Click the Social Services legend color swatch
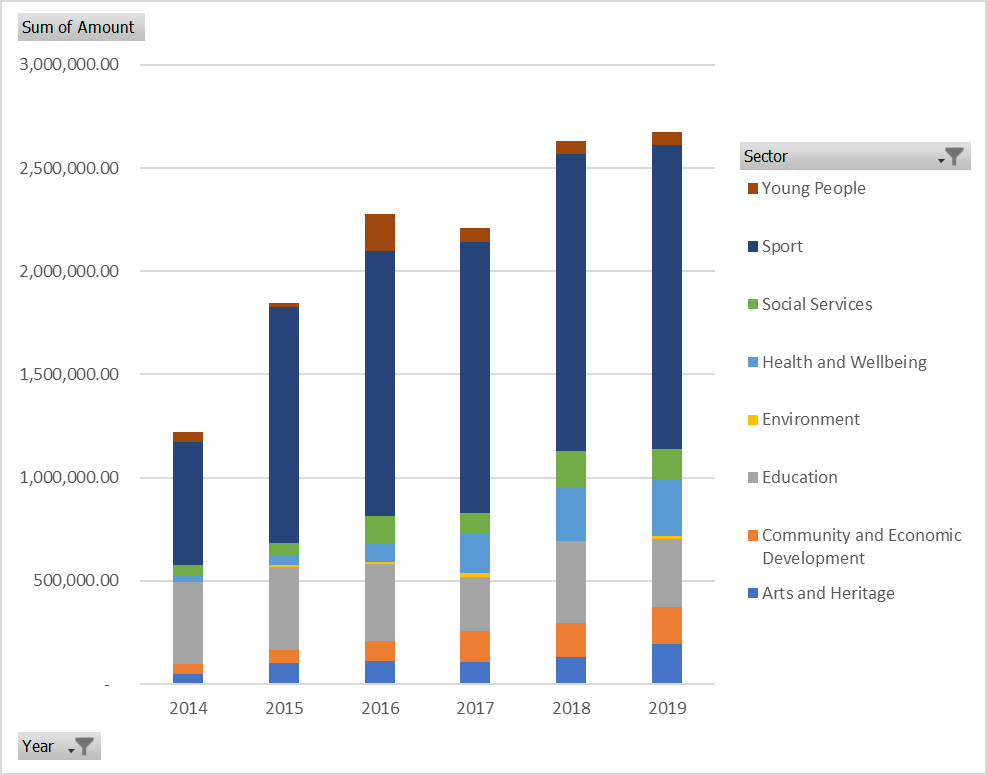This screenshot has height=775, width=987. tap(753, 304)
